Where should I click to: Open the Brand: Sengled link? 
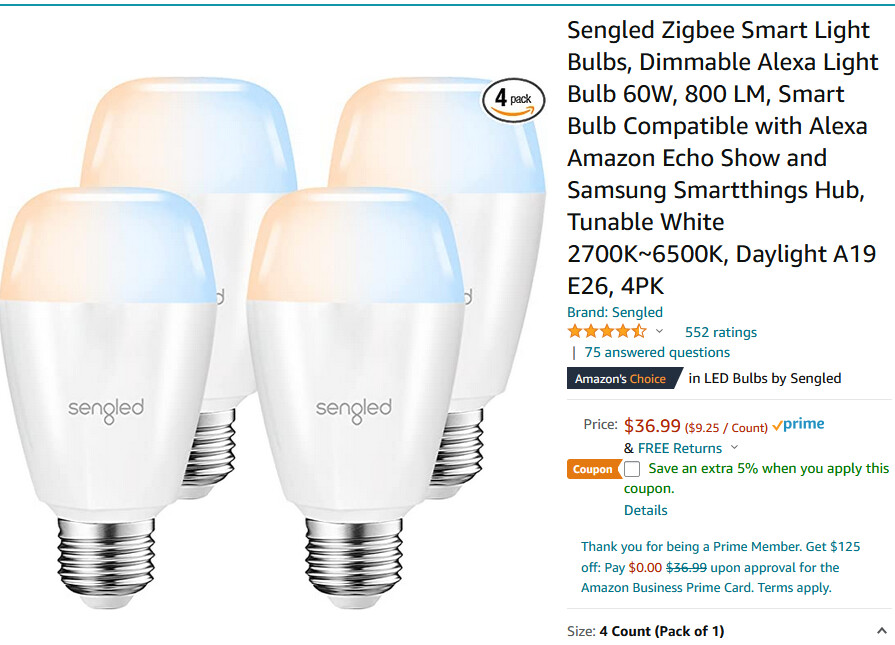tap(615, 312)
